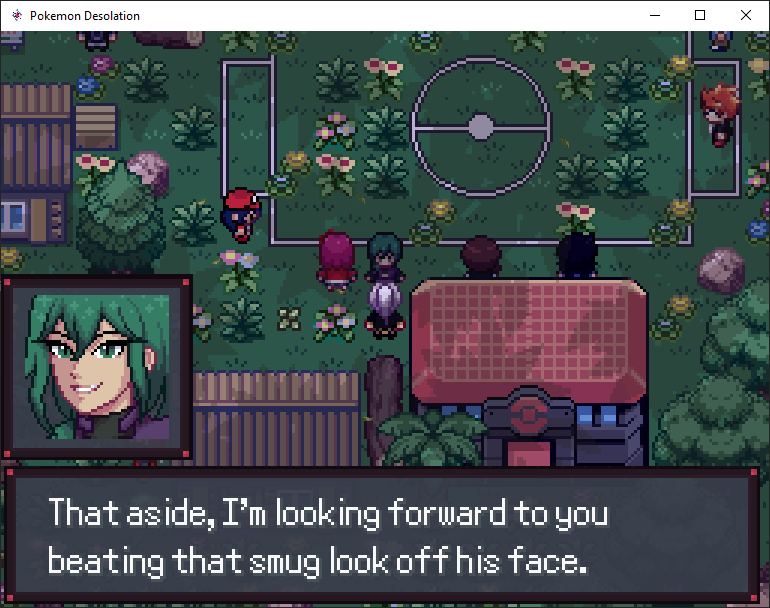Click the green-haired character sprite
Viewport: 770px width, 608px height.
coord(385,257)
